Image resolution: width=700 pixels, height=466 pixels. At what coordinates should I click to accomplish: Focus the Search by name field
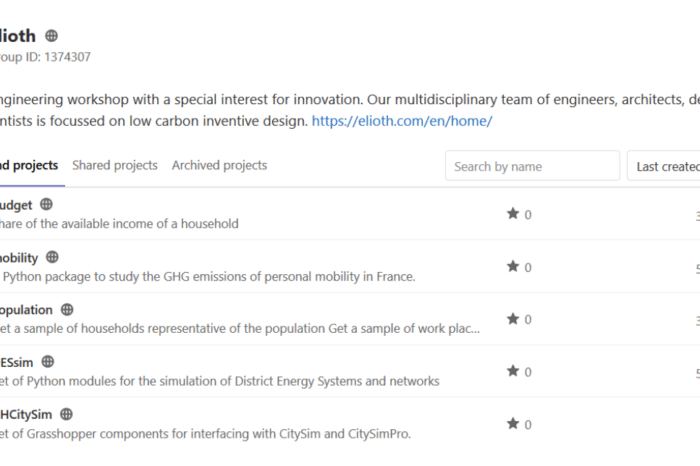pos(532,167)
